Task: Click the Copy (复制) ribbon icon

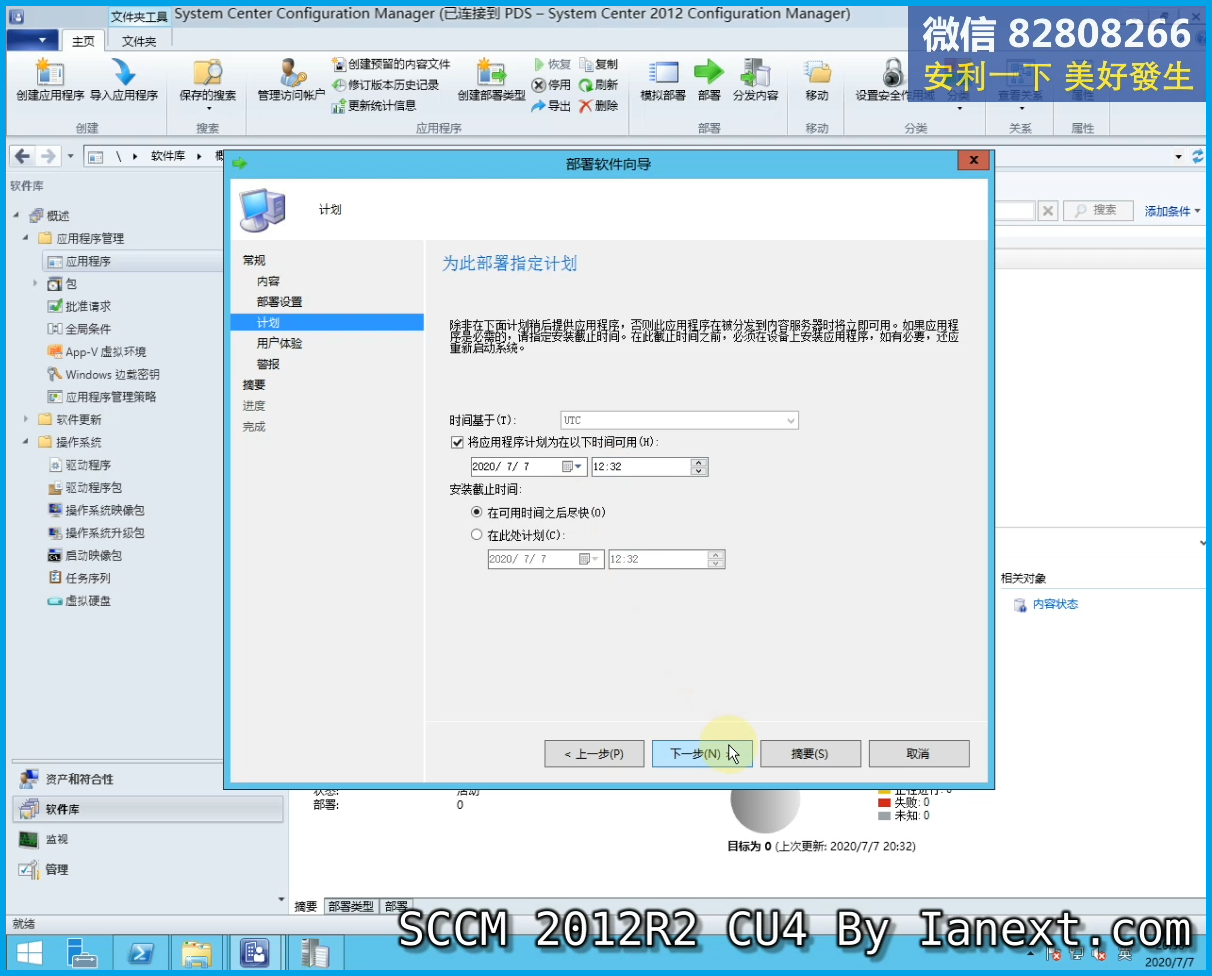Action: [x=599, y=64]
